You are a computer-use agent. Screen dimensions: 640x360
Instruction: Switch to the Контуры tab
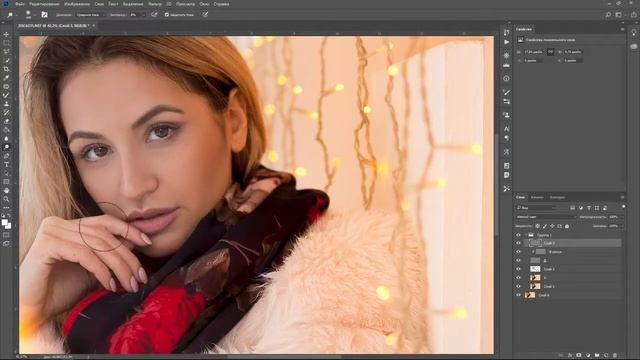[557, 198]
